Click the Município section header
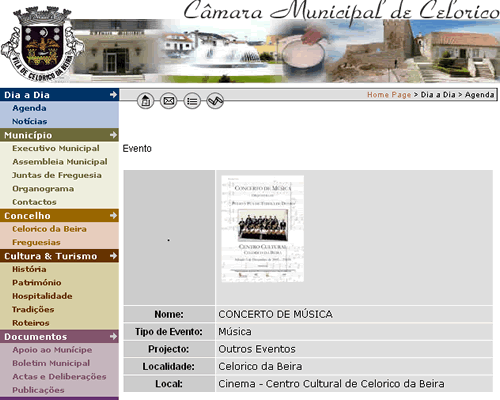The height and width of the screenshot is (400, 500). 59,135
